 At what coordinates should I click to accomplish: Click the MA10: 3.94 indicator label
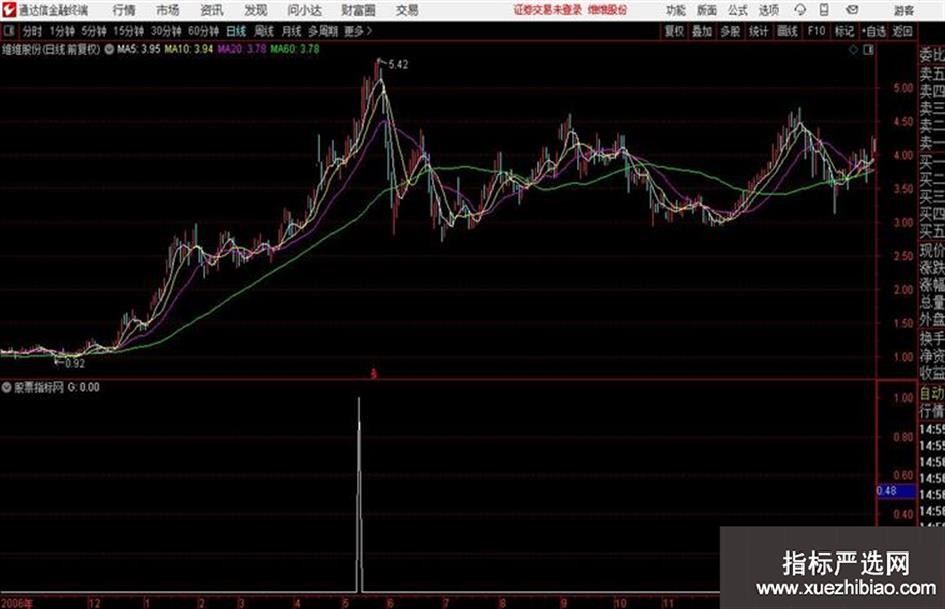pos(189,49)
